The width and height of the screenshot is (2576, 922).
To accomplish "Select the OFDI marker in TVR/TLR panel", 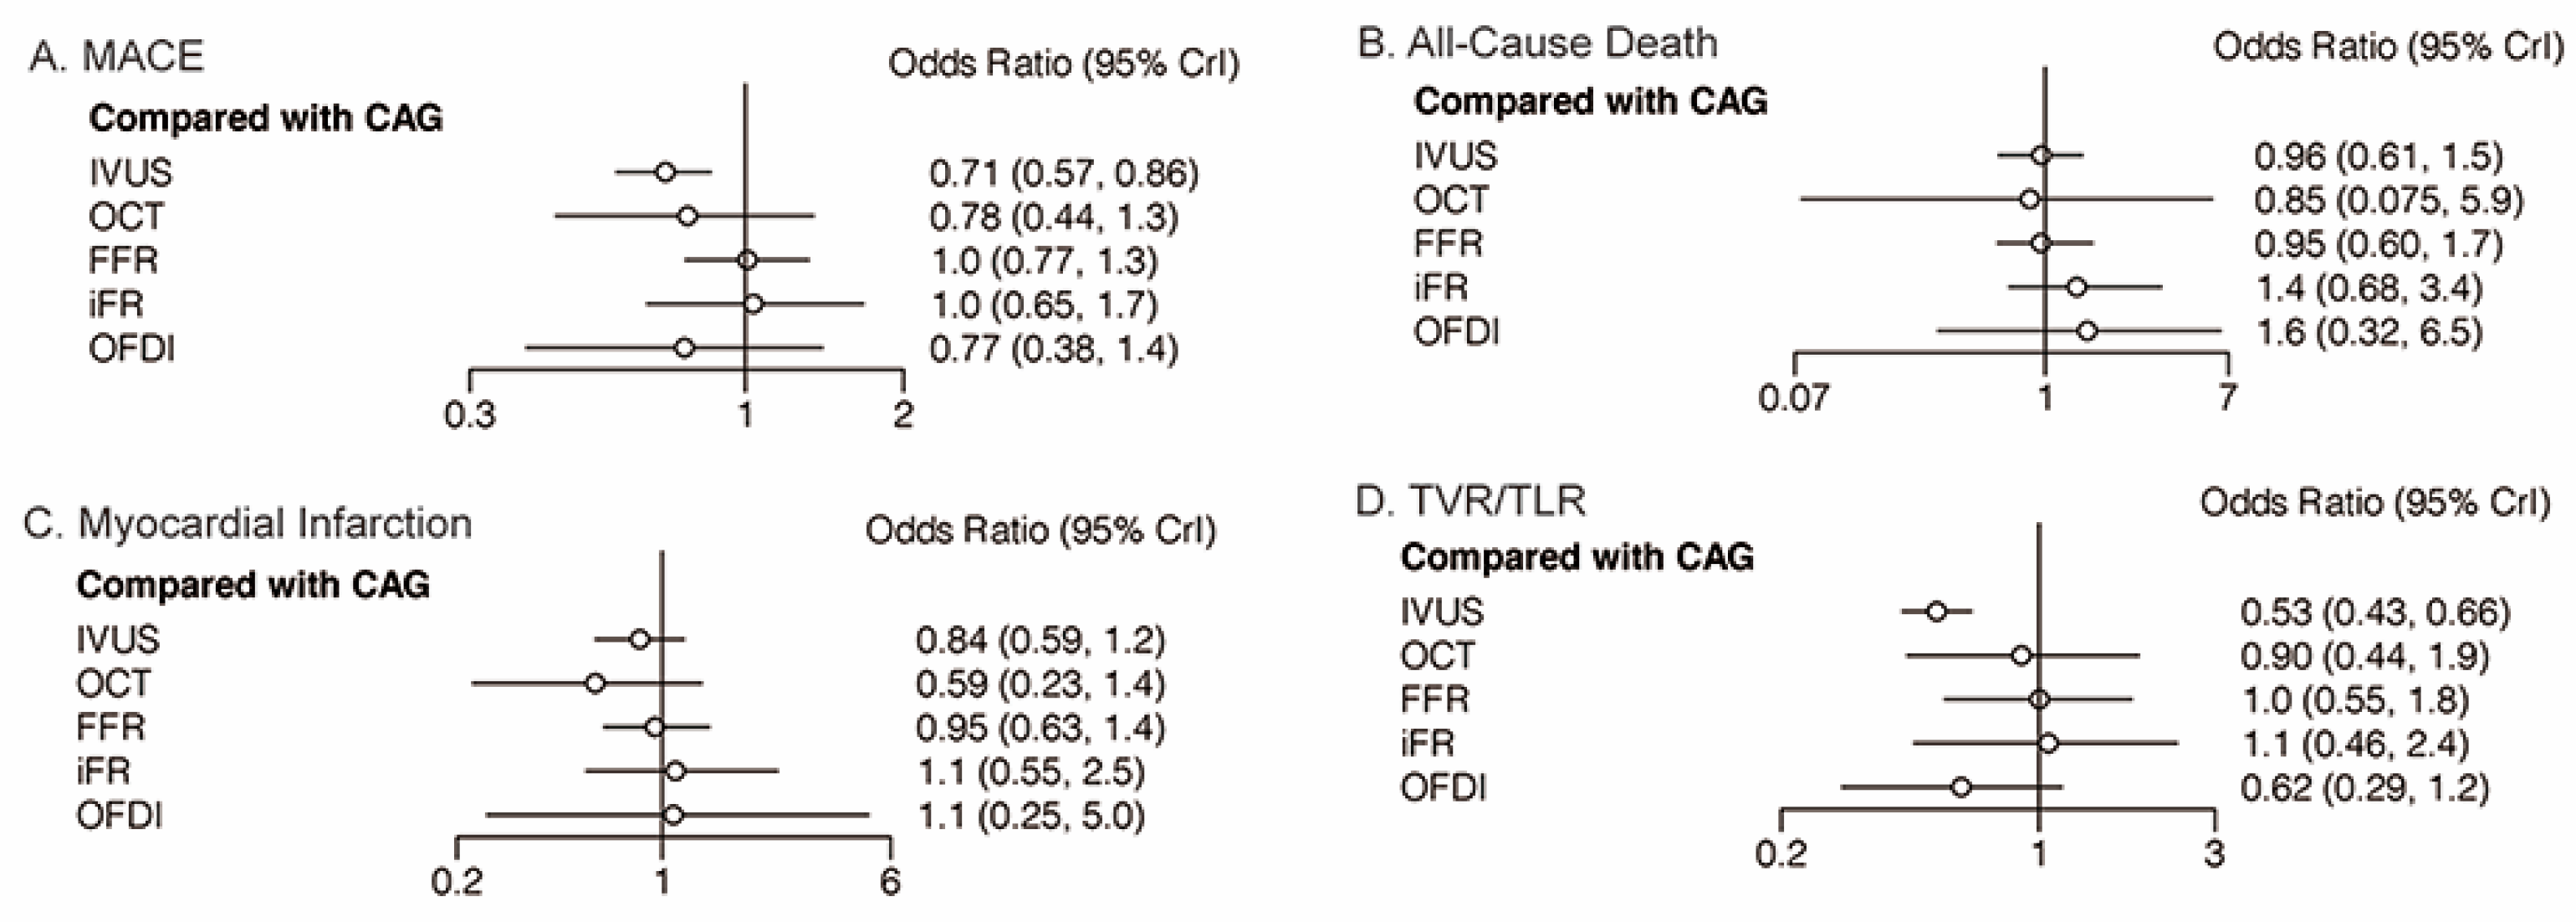I will 1961,787.
